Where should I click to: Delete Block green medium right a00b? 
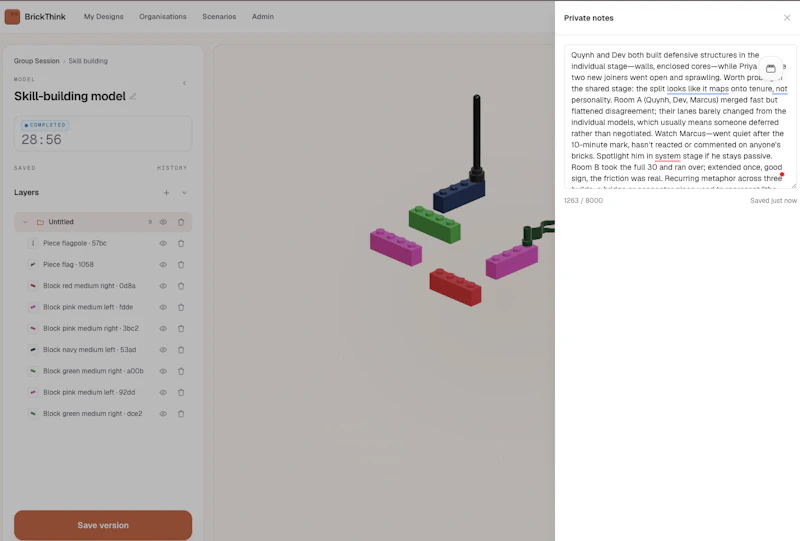point(181,371)
